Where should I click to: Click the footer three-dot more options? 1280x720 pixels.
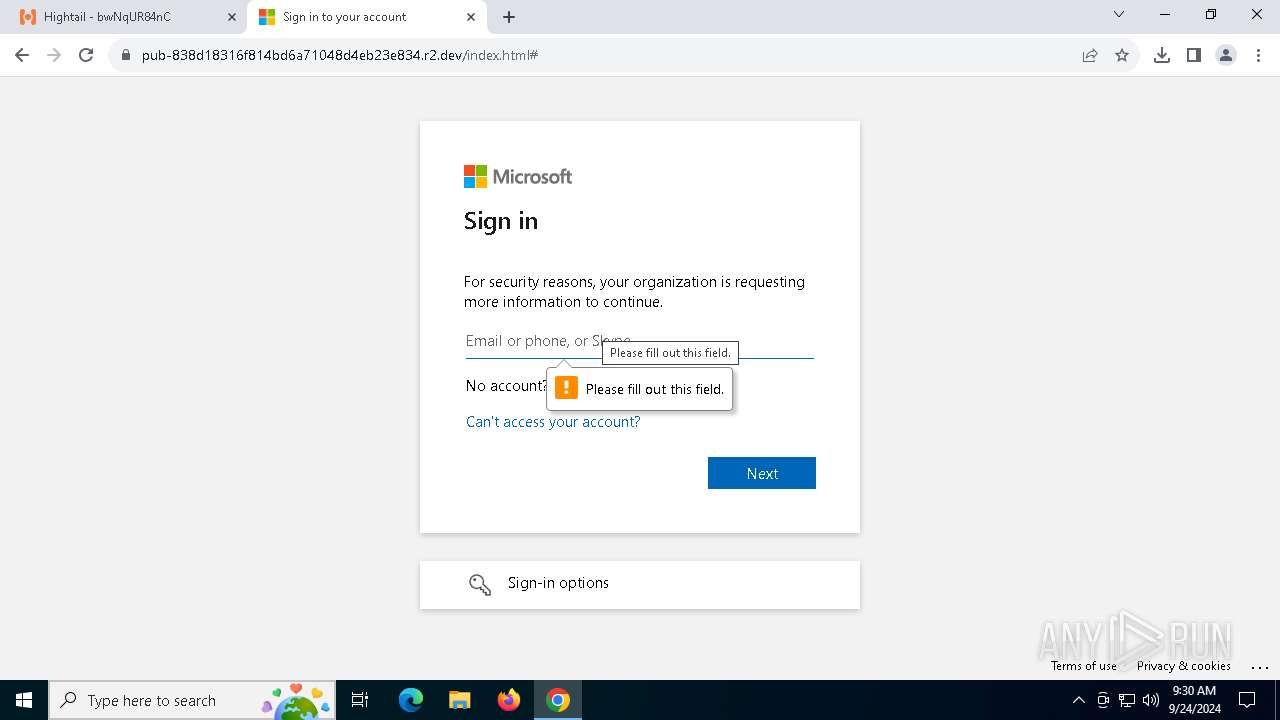click(1260, 667)
